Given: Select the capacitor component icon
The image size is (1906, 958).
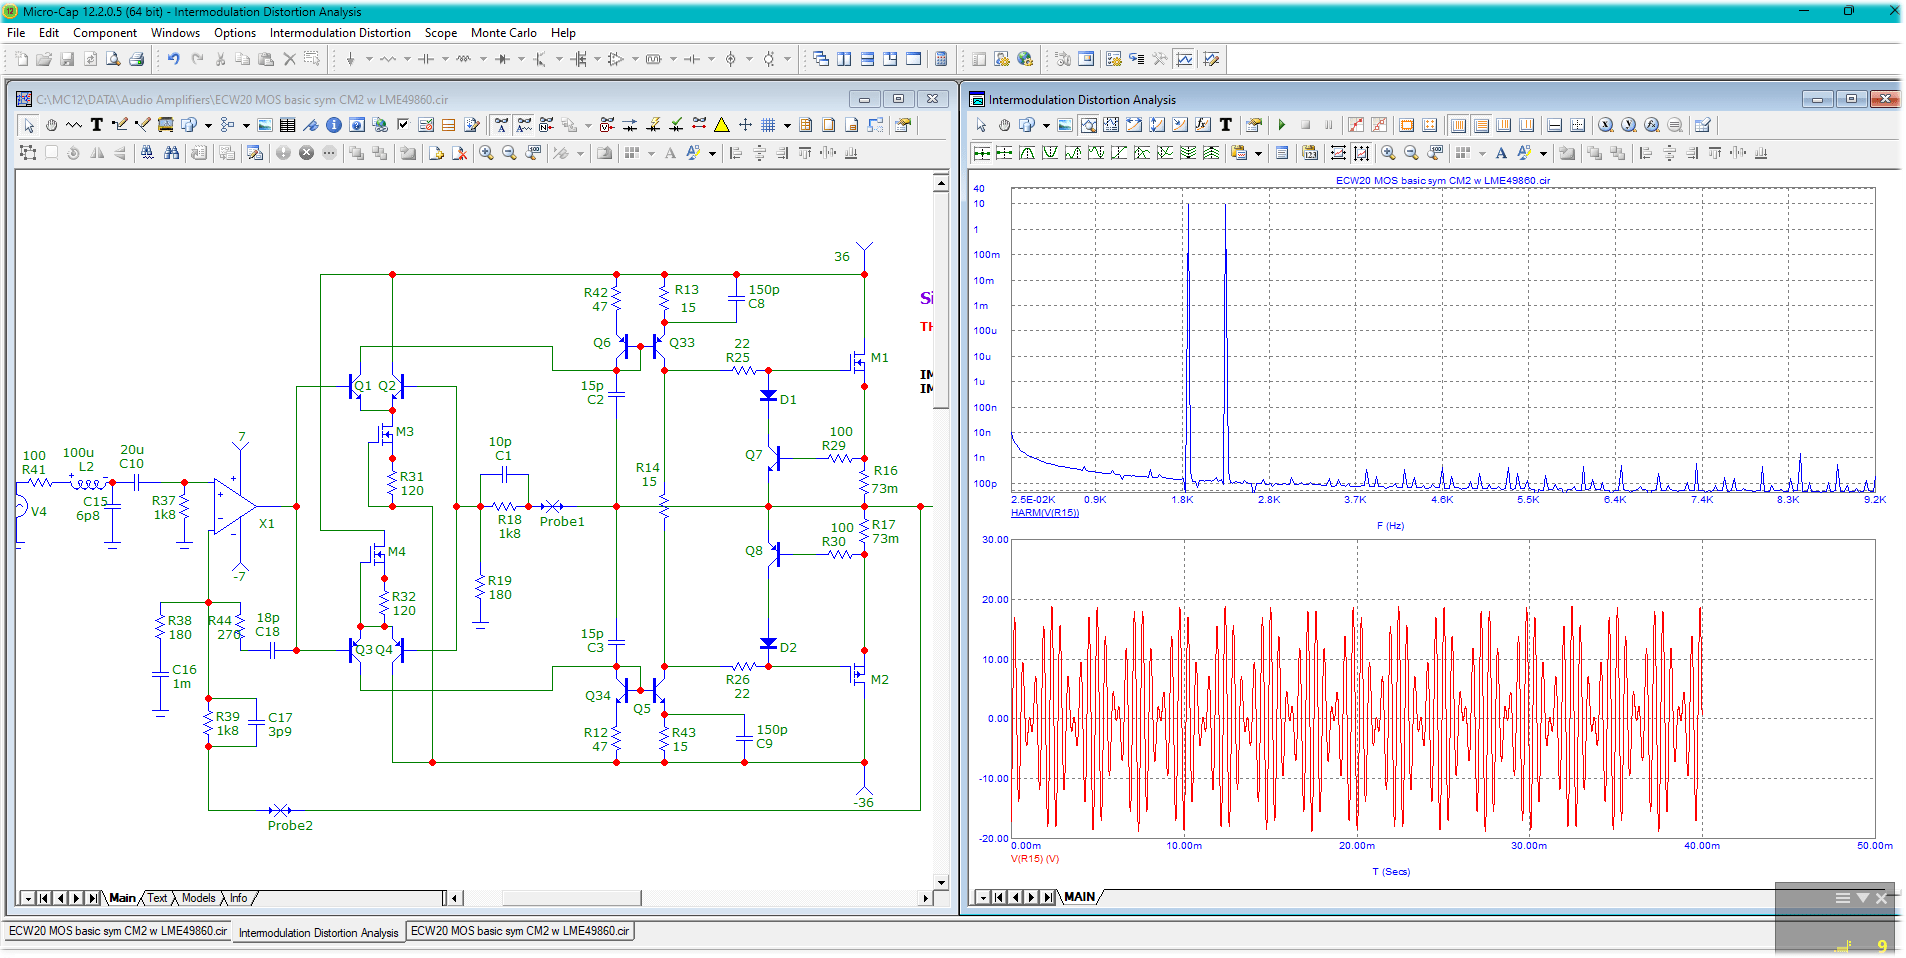Looking at the screenshot, I should click(x=426, y=59).
